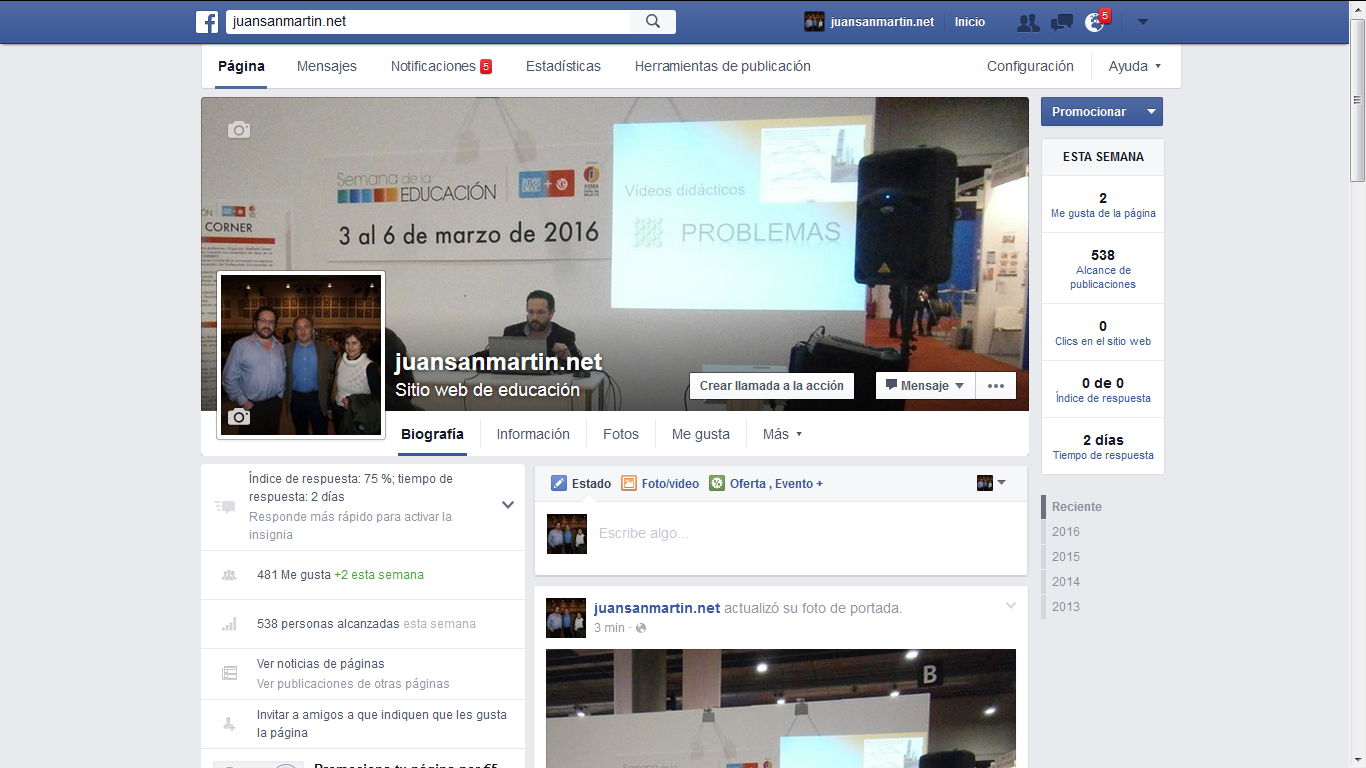Jump to 2013 in timeline
The width and height of the screenshot is (1366, 768).
(1066, 607)
